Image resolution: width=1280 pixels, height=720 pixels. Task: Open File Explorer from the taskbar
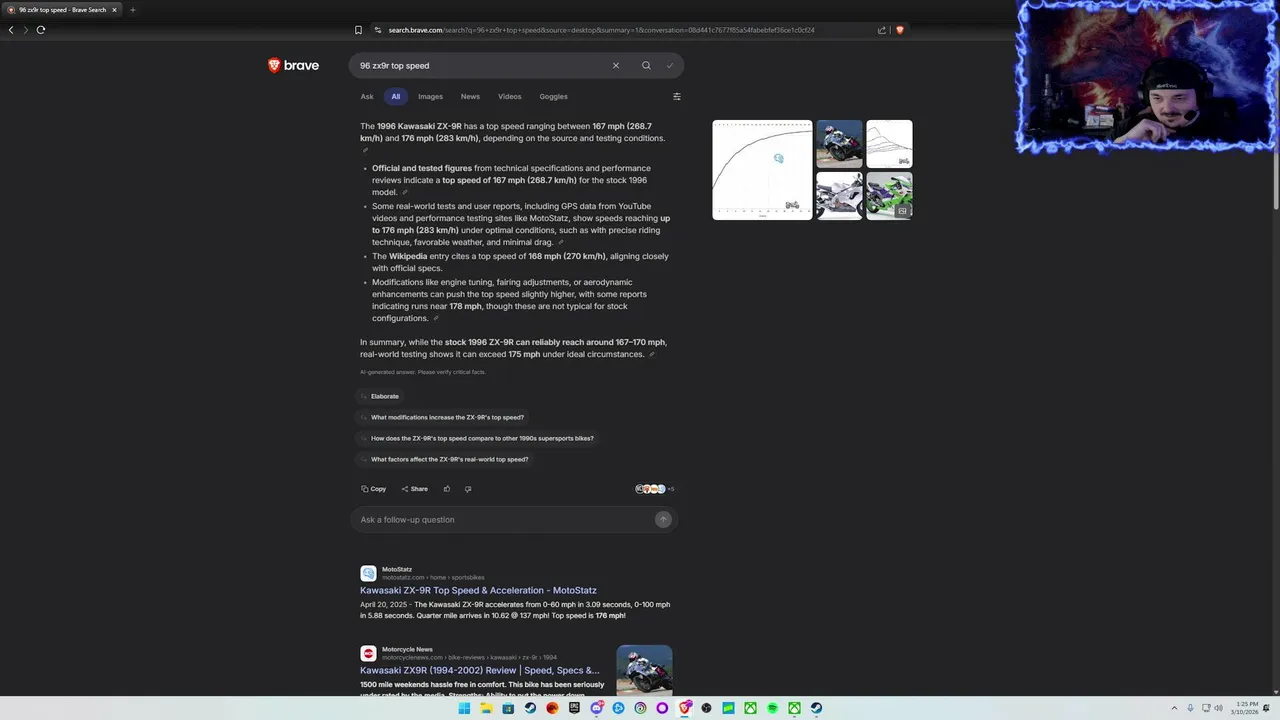486,708
